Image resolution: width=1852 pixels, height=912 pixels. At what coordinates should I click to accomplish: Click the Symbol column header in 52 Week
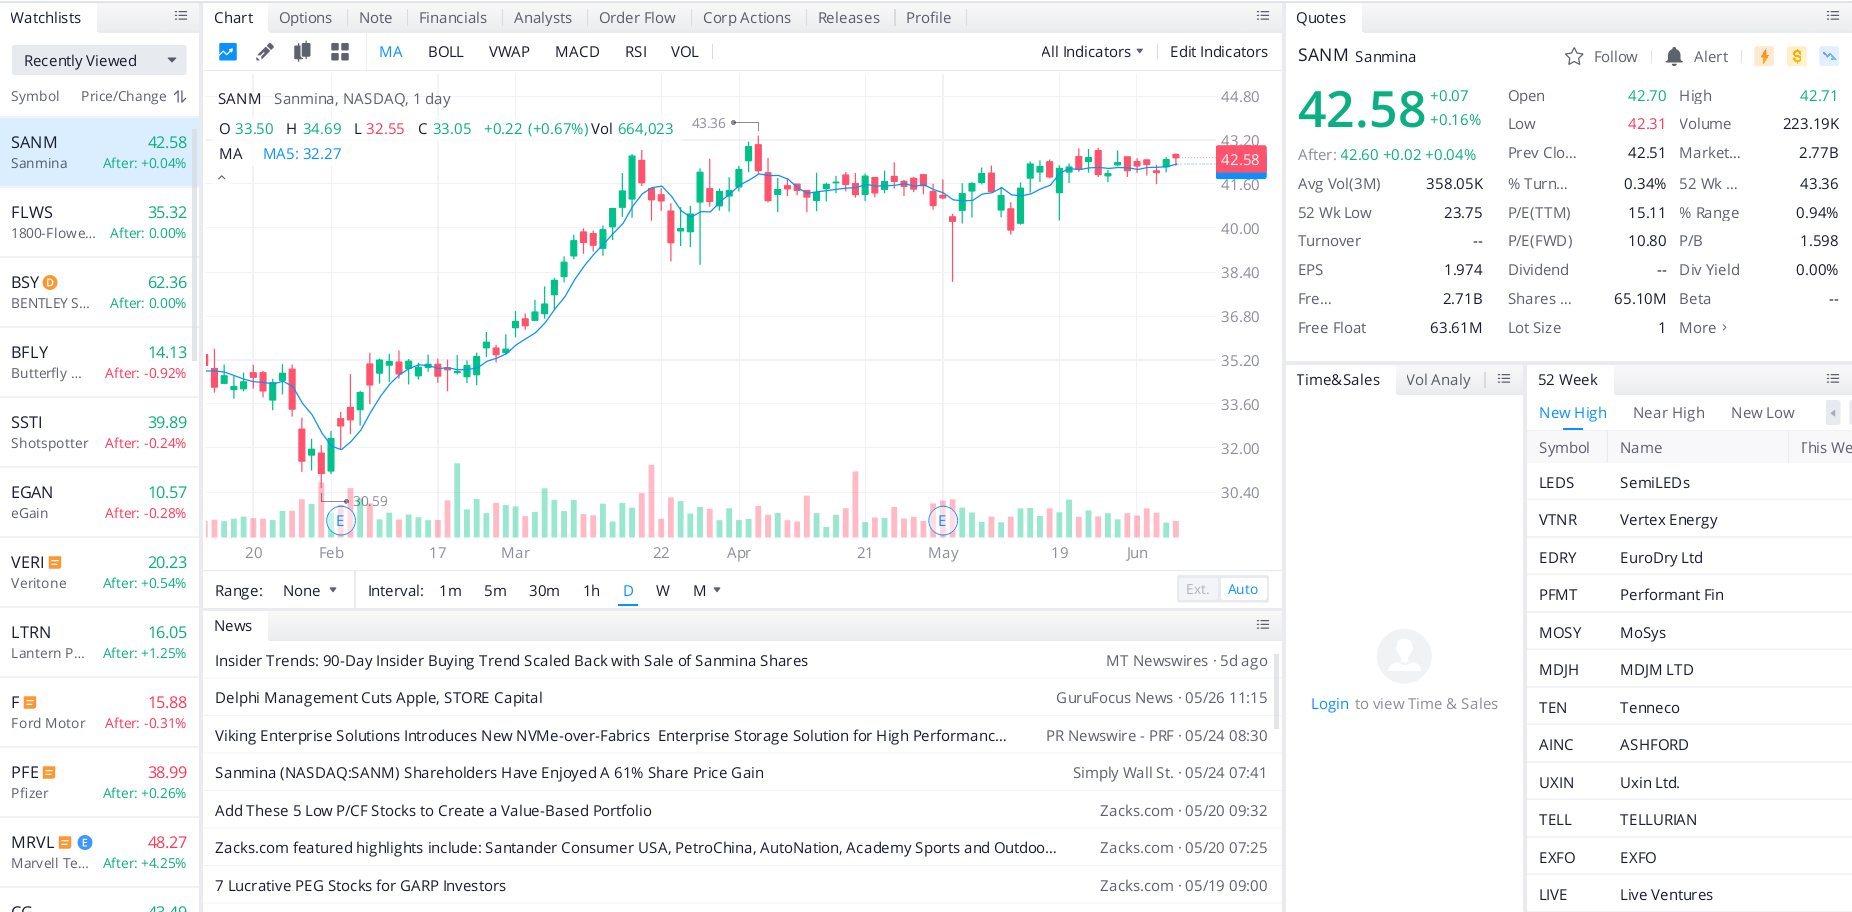pyautogui.click(x=1564, y=448)
